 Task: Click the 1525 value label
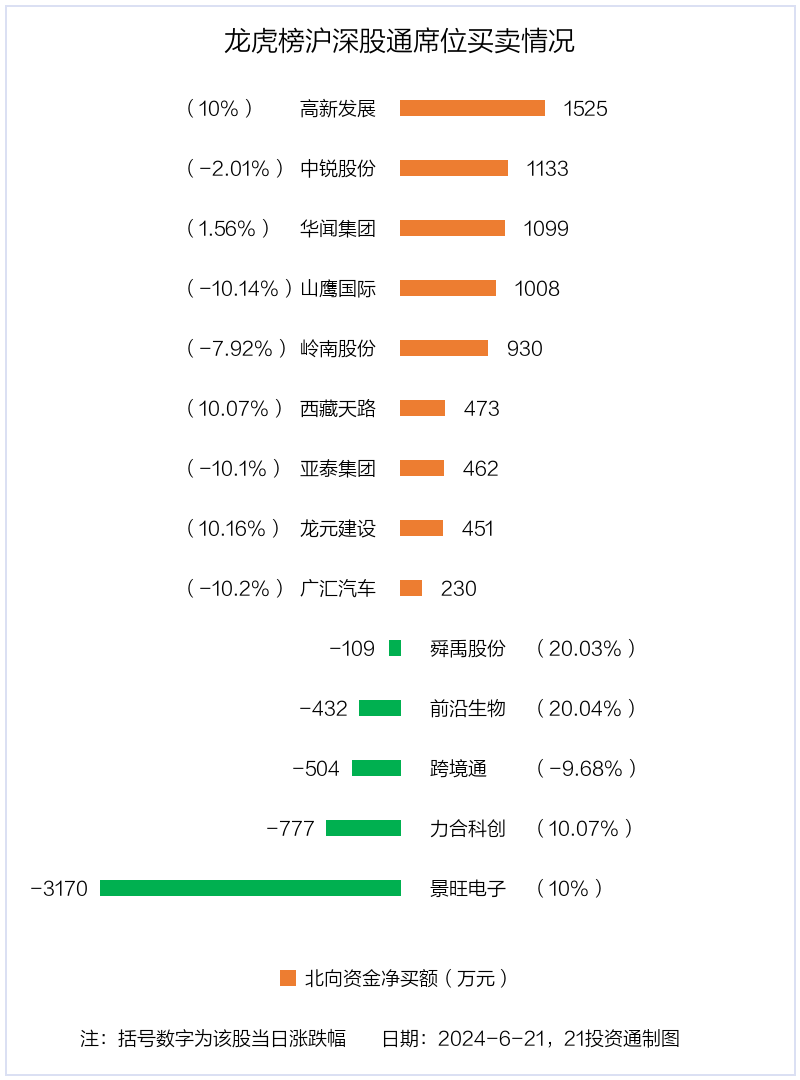coord(585,108)
